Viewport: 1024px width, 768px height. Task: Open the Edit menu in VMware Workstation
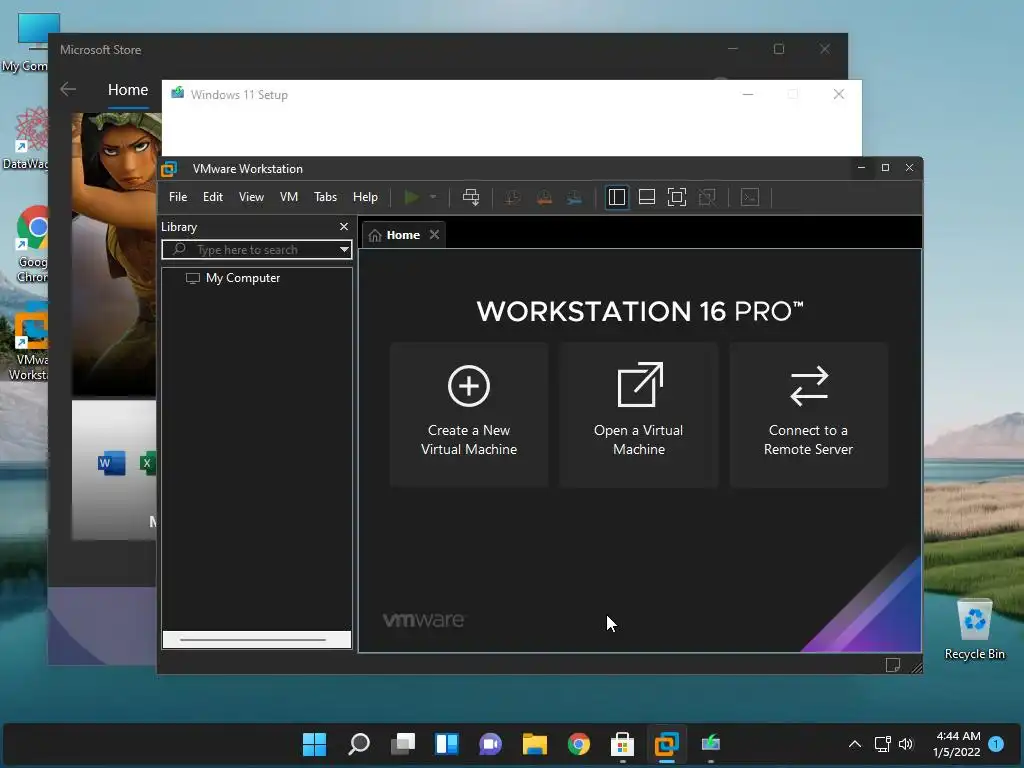tap(213, 197)
